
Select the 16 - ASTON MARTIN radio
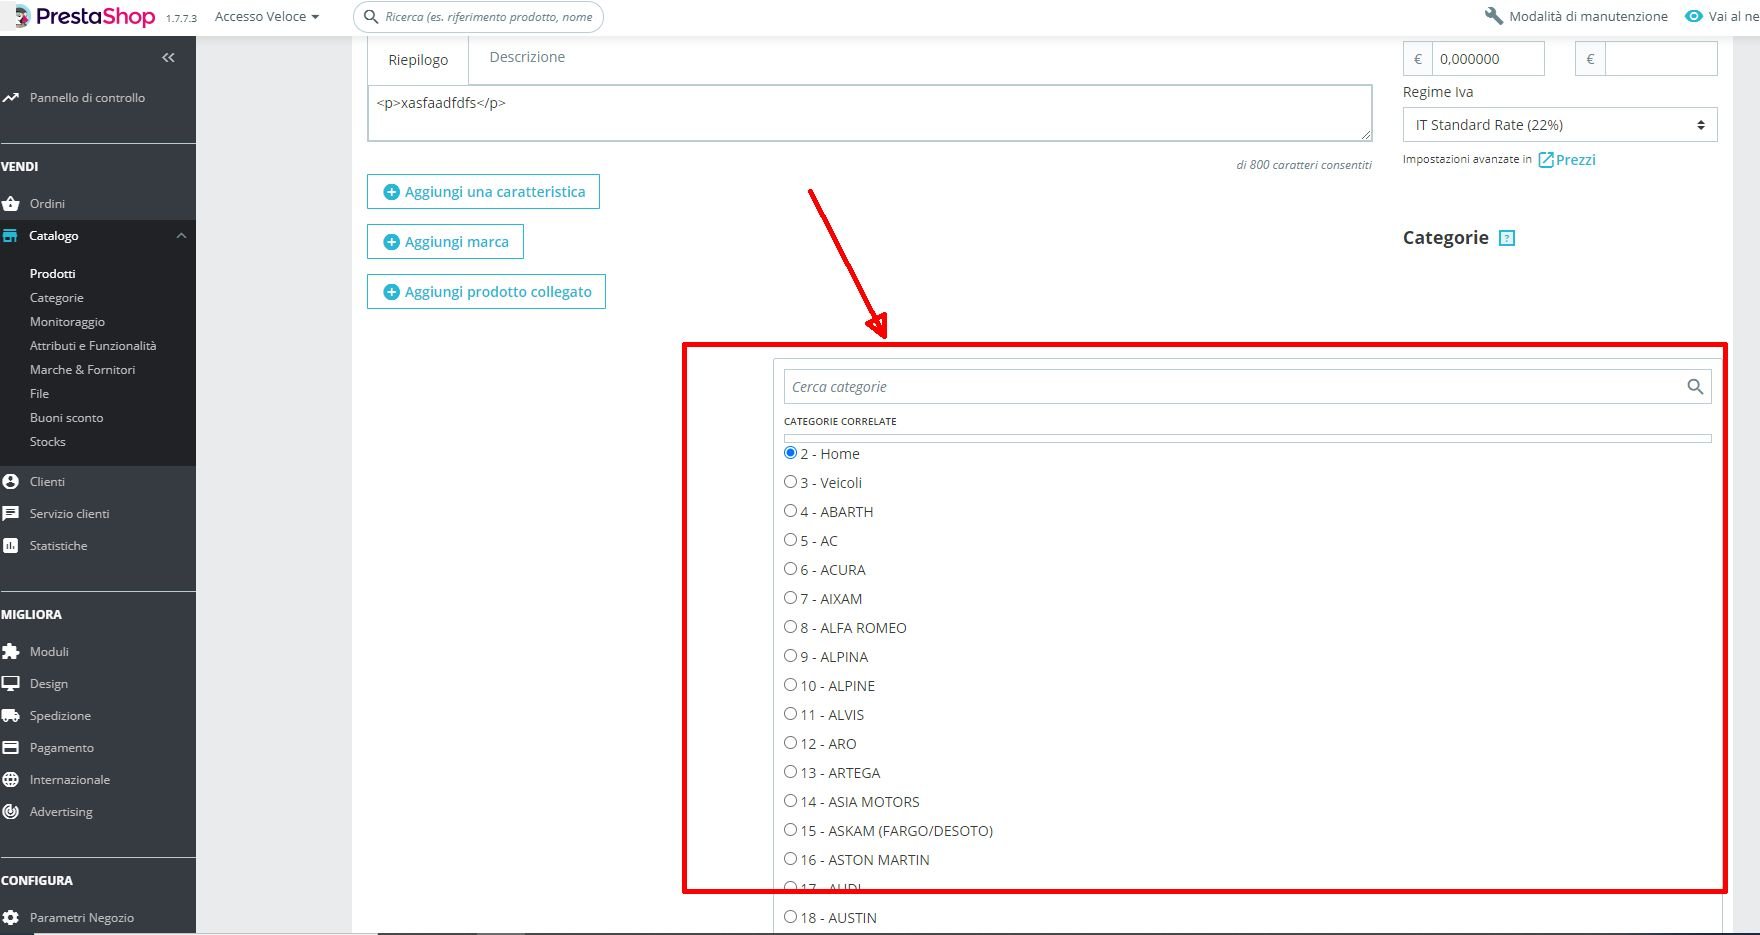click(791, 859)
